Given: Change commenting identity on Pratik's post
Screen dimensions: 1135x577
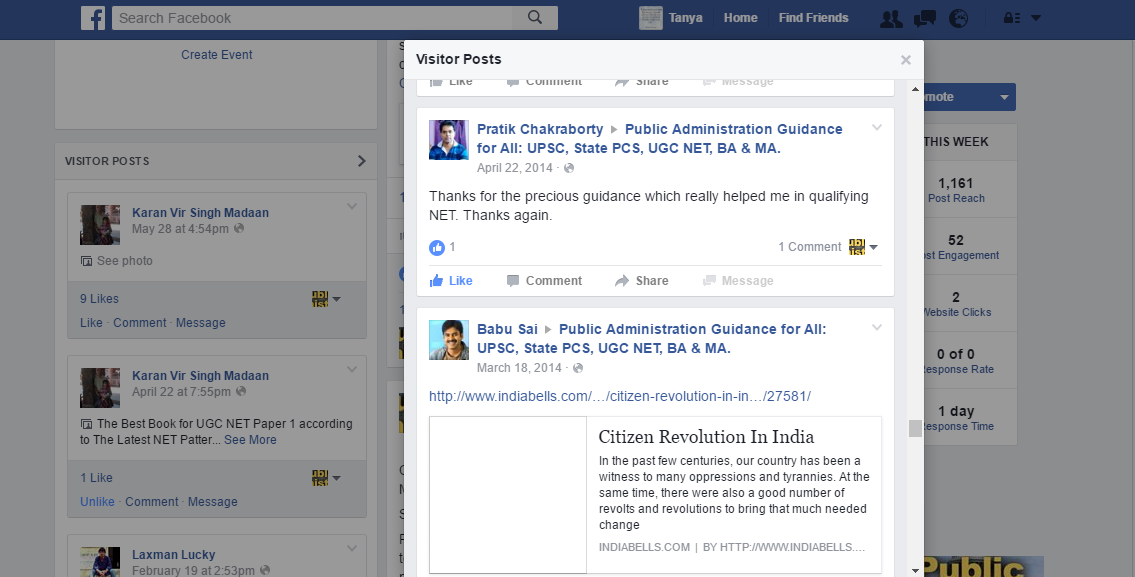Looking at the screenshot, I should 863,247.
